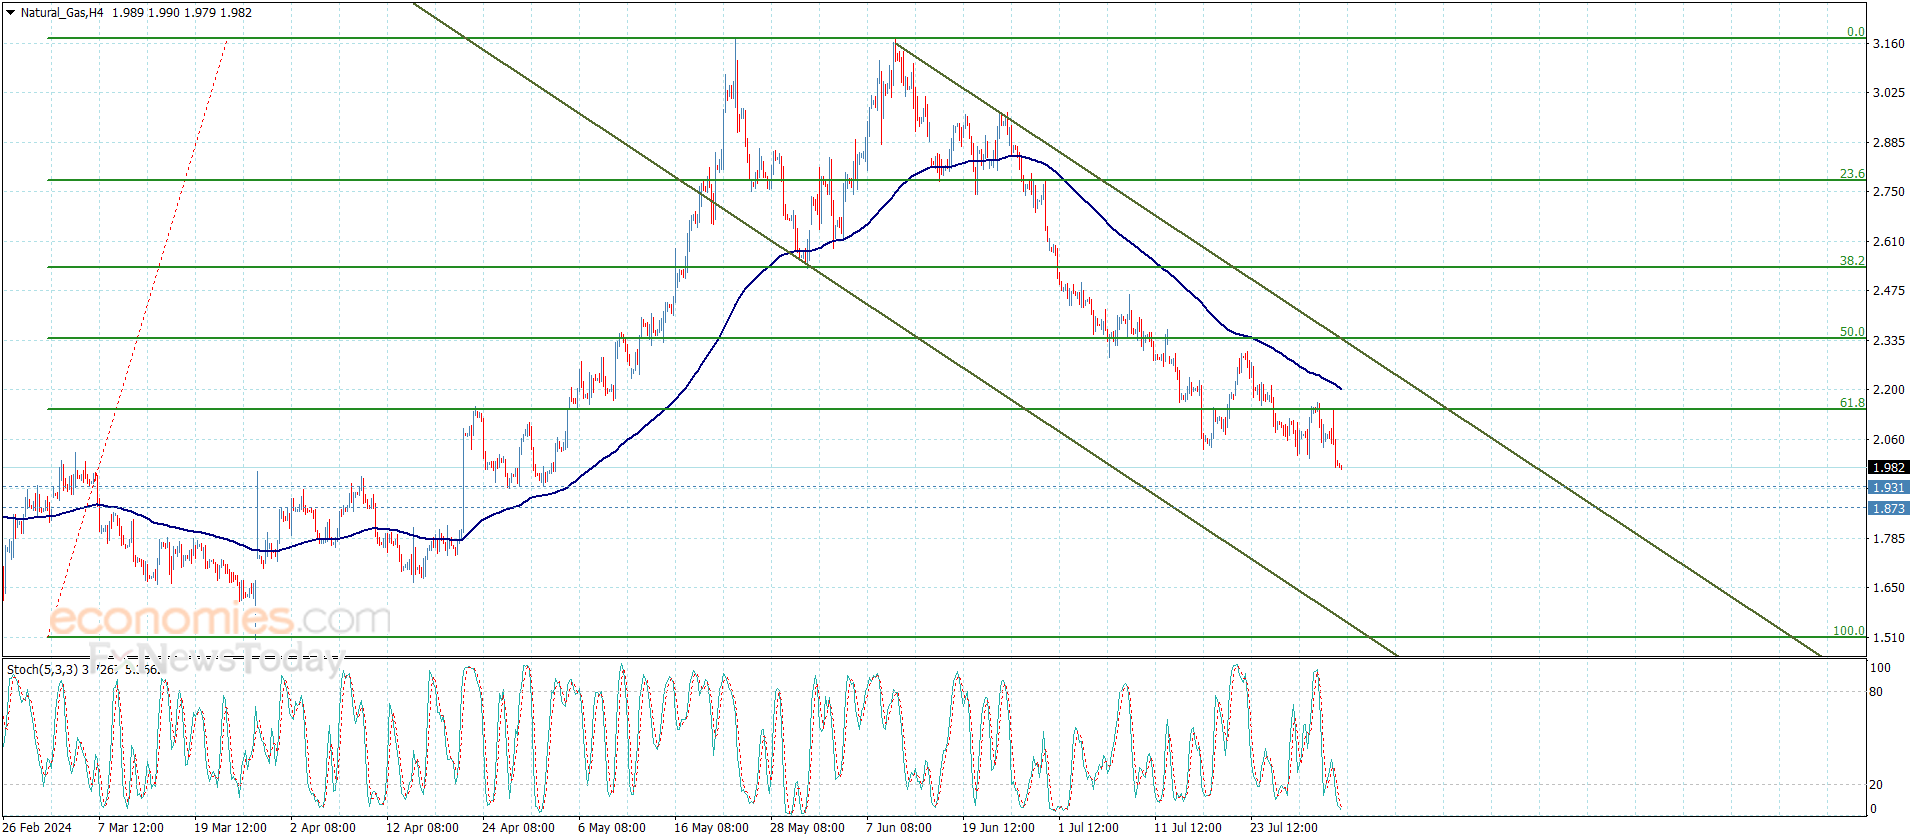Click the stochastic scale value 80
1916x840 pixels.
pyautogui.click(x=1876, y=692)
